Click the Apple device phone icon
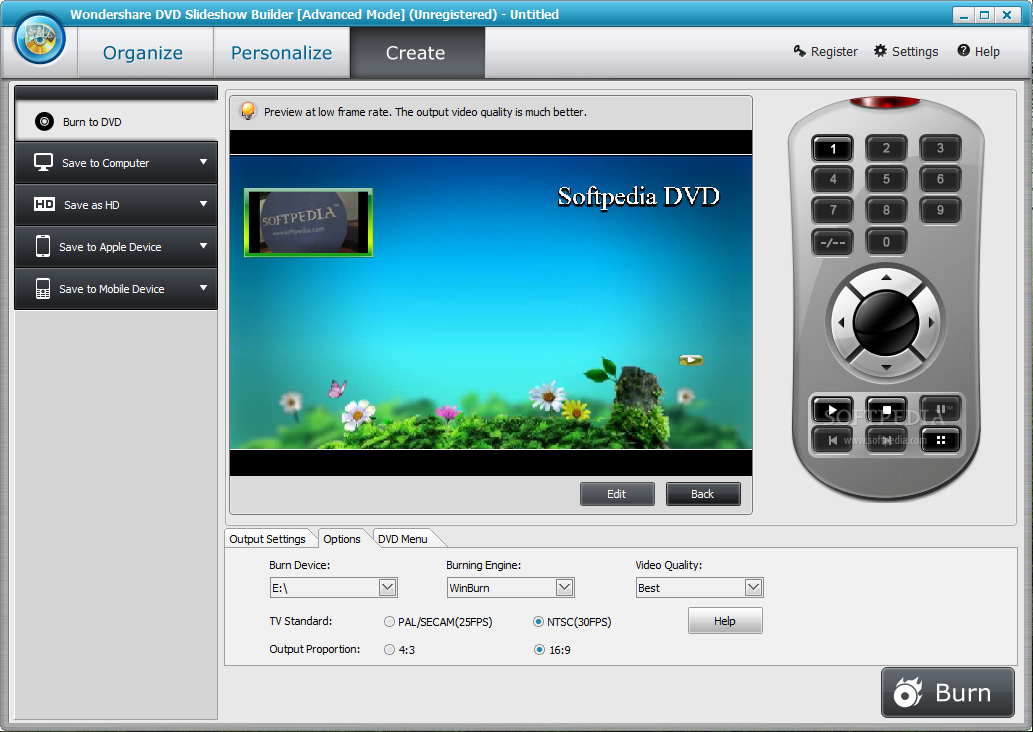The height and width of the screenshot is (732, 1033). click(x=43, y=246)
